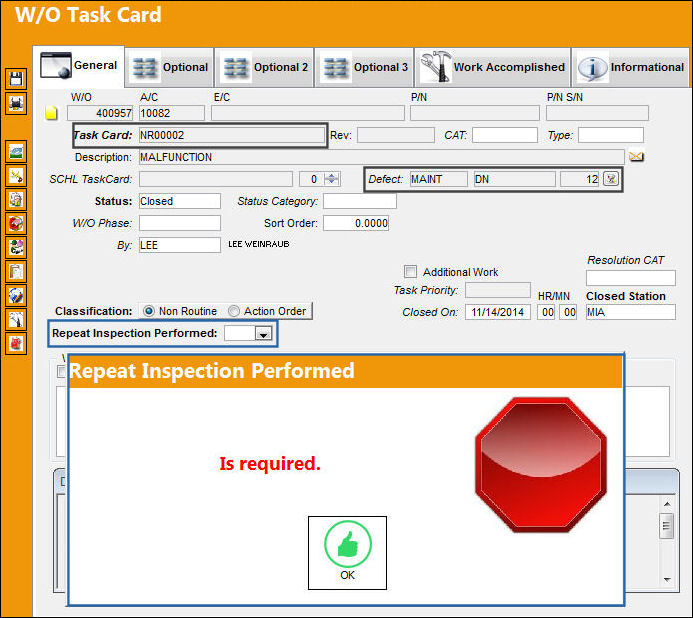Click the W/O Phase field
The image size is (693, 618).
pyautogui.click(x=179, y=223)
